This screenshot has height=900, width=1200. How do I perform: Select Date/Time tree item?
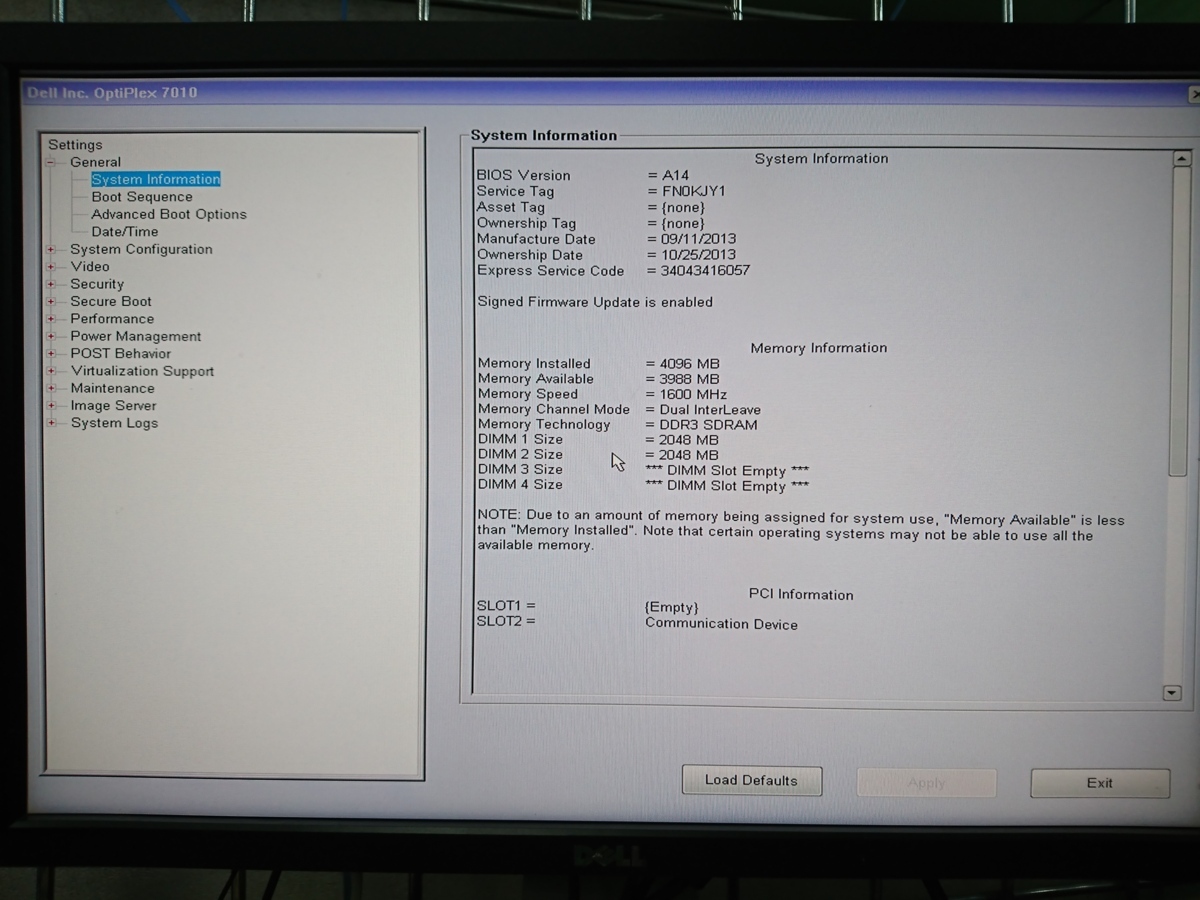tap(125, 231)
